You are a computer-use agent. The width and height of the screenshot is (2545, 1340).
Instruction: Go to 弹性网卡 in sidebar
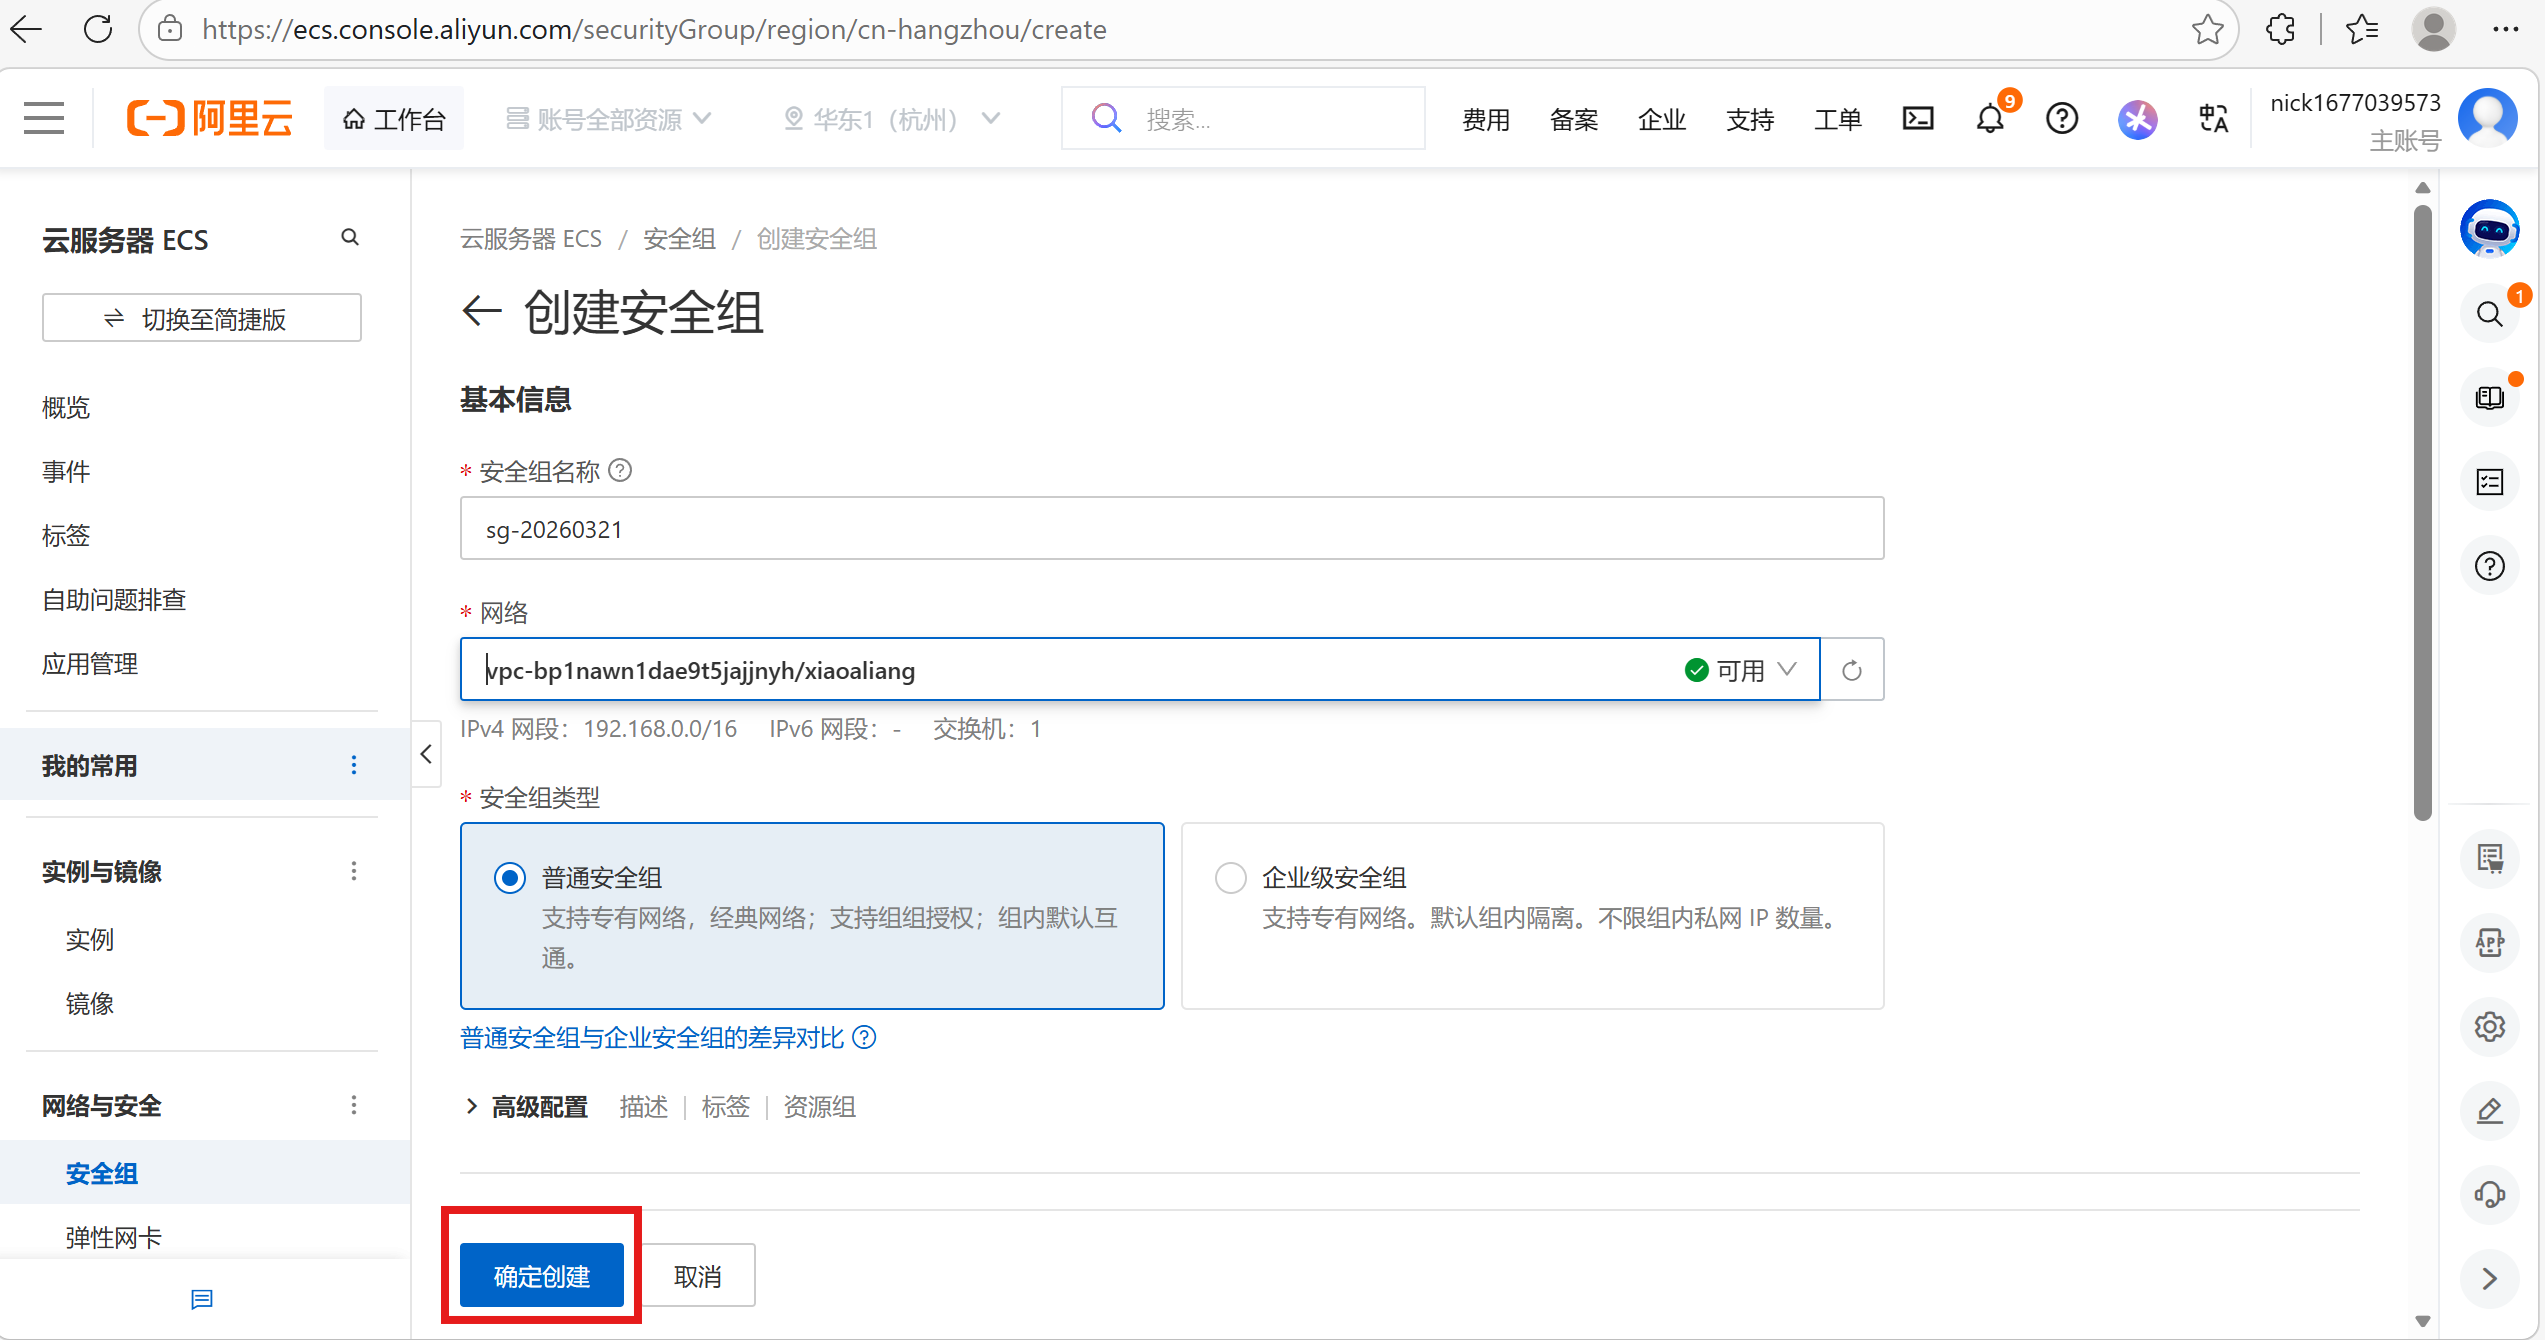coord(113,1237)
